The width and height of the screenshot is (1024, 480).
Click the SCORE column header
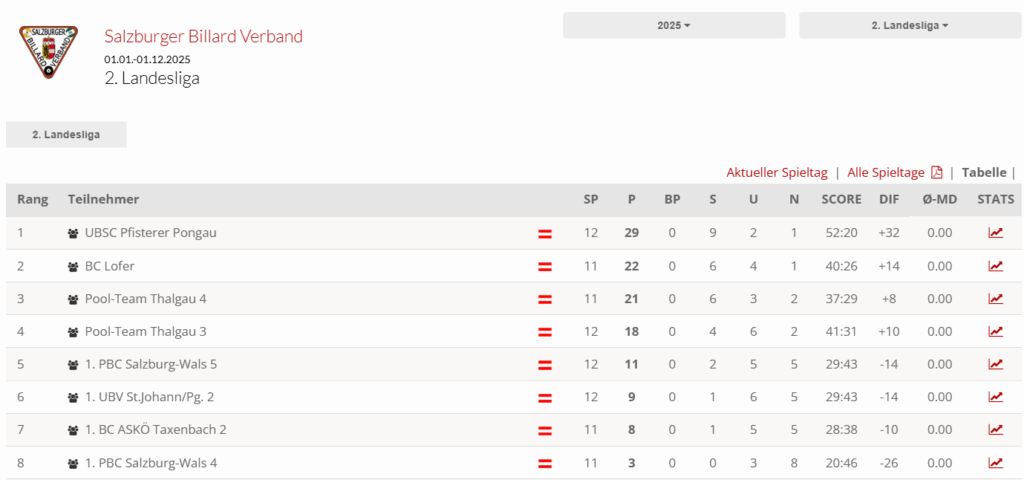841,199
